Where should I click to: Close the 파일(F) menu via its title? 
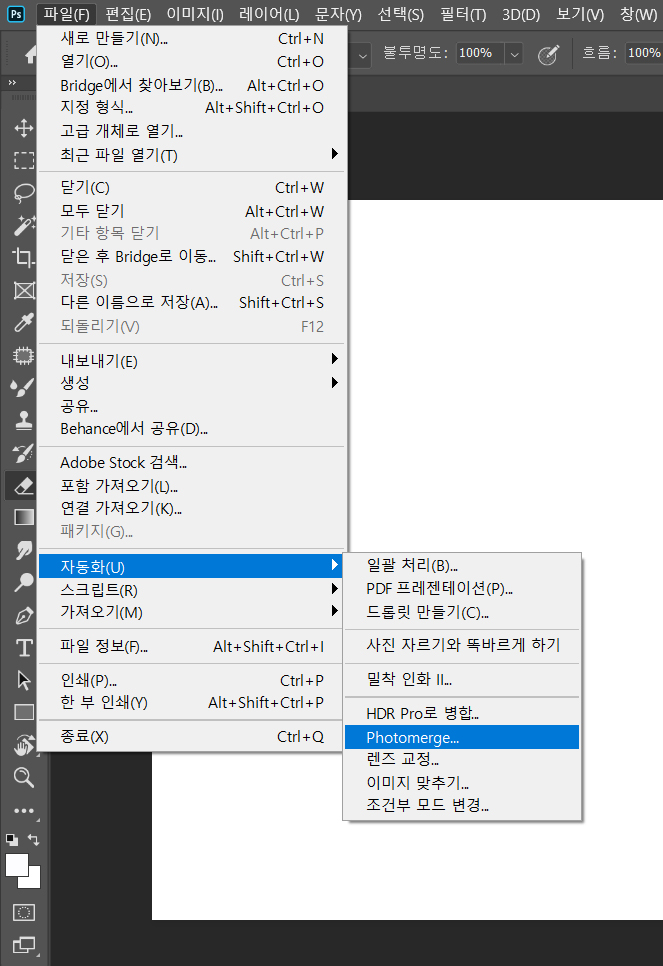67,14
